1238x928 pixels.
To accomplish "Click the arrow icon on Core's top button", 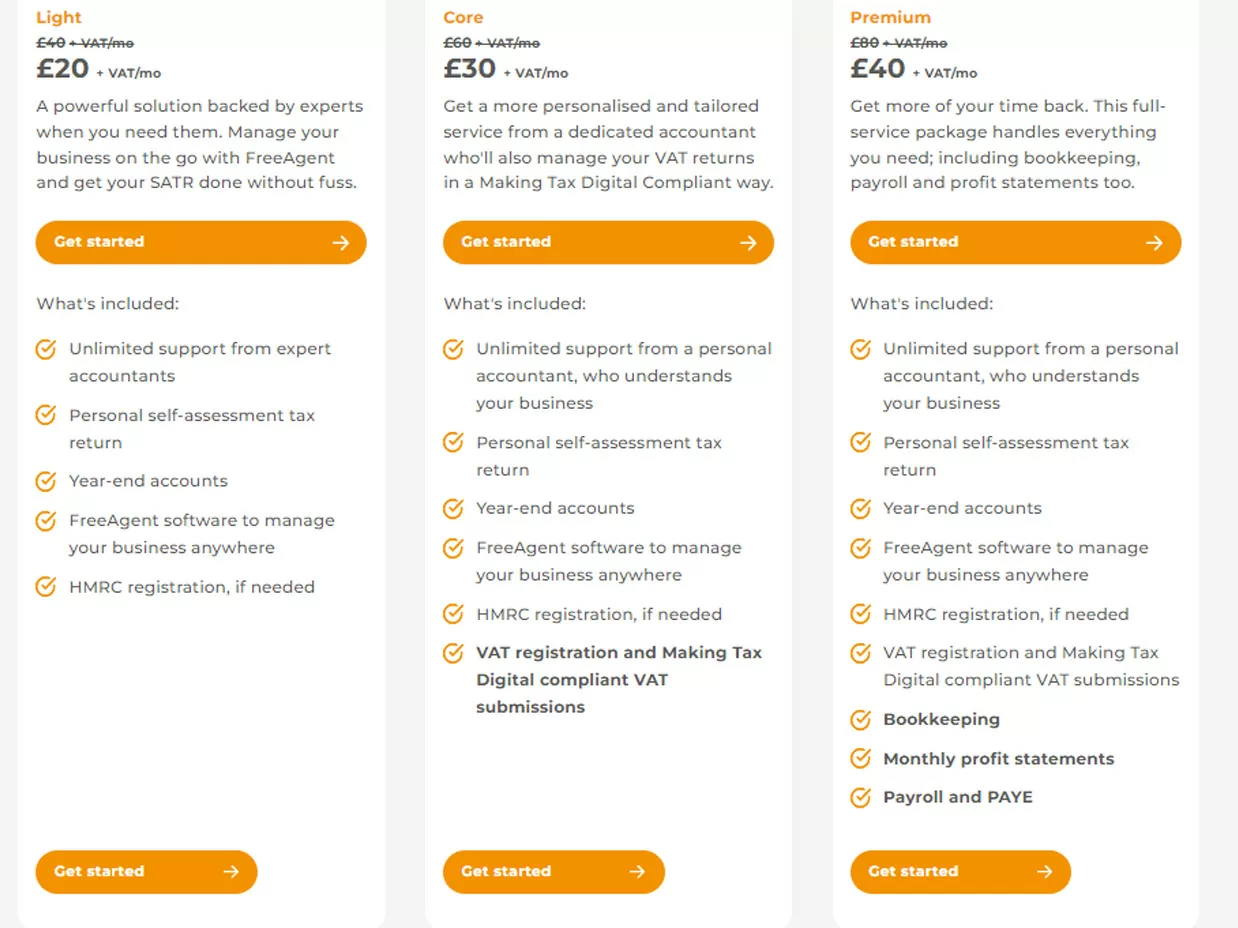I will coord(748,242).
